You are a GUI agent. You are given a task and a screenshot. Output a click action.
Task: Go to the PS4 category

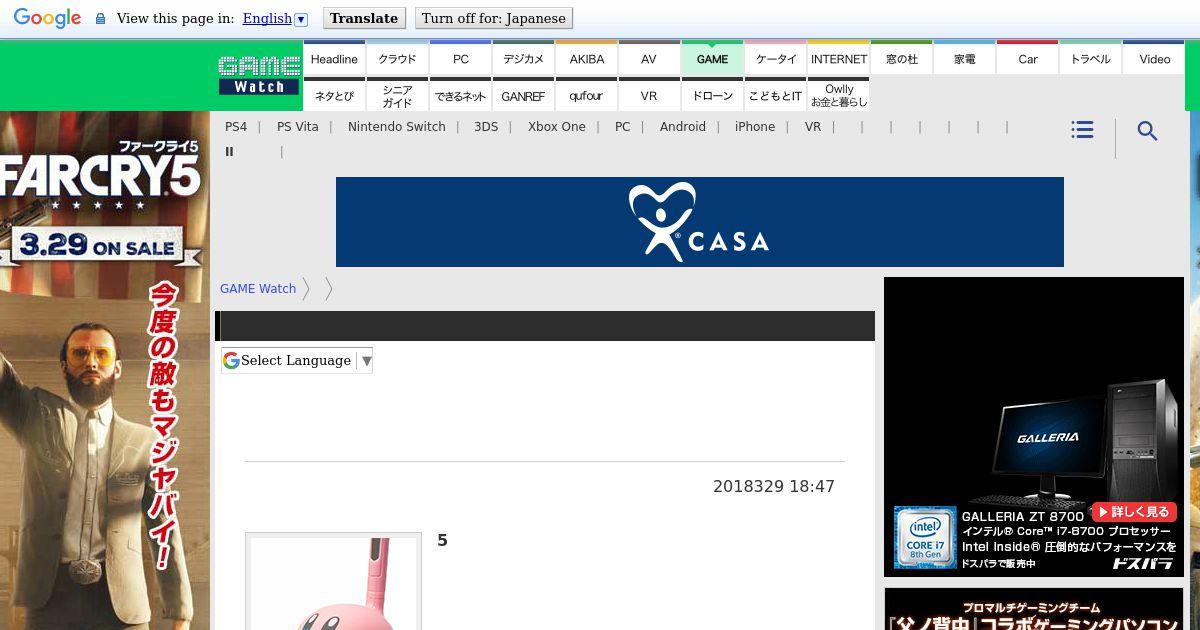pyautogui.click(x=236, y=127)
